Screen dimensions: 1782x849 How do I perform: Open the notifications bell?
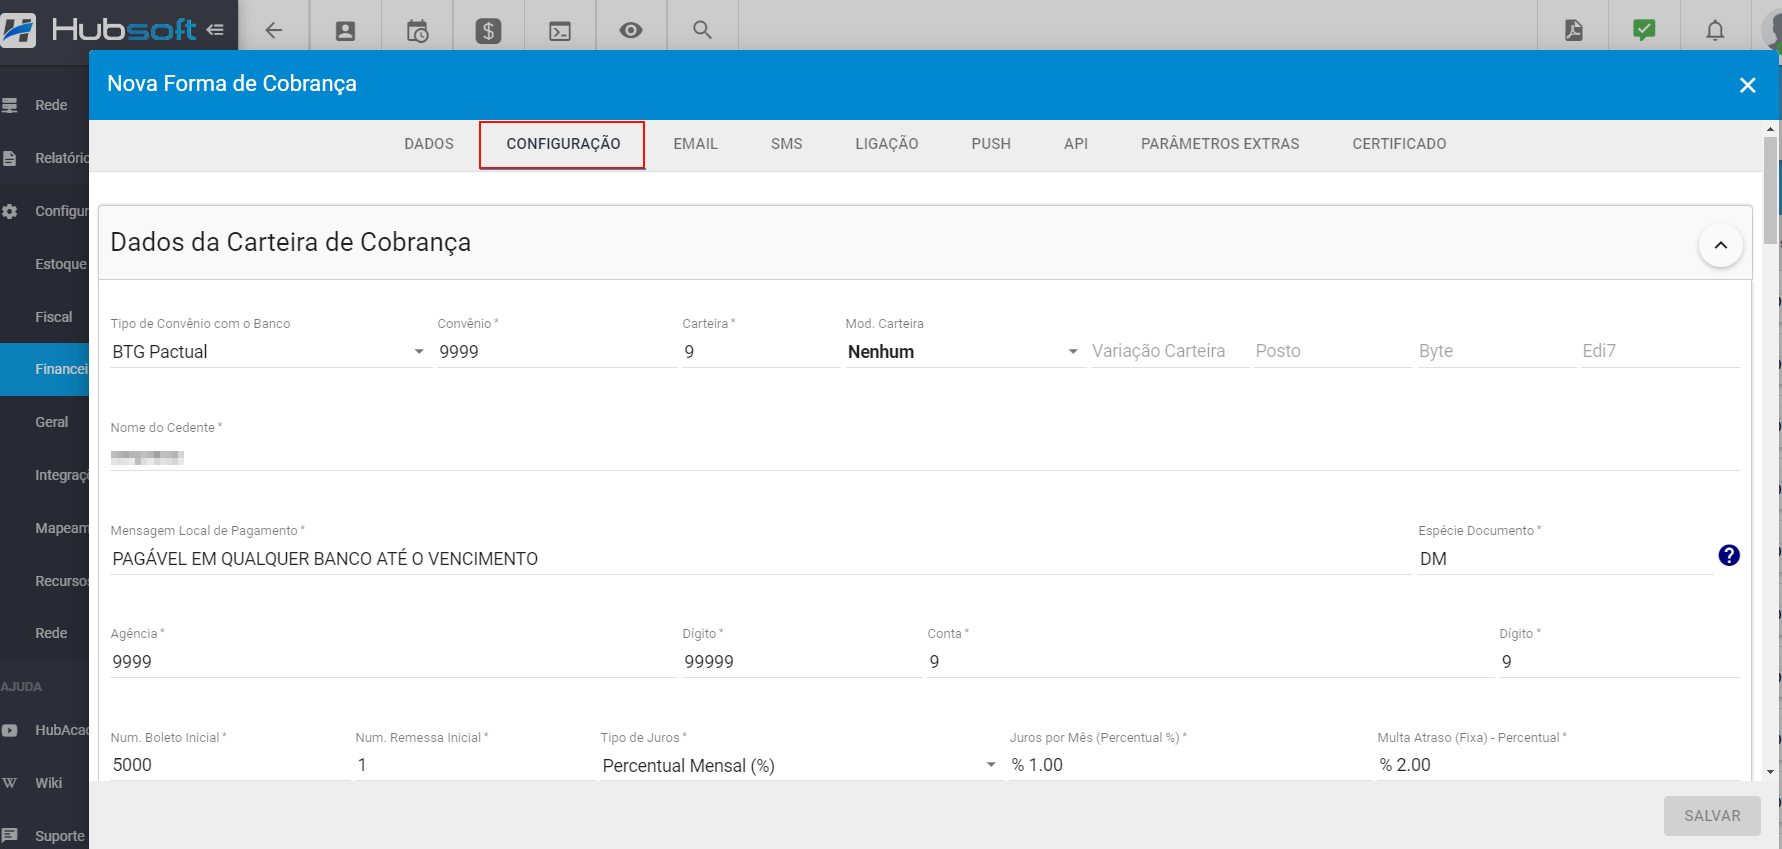pos(1715,30)
